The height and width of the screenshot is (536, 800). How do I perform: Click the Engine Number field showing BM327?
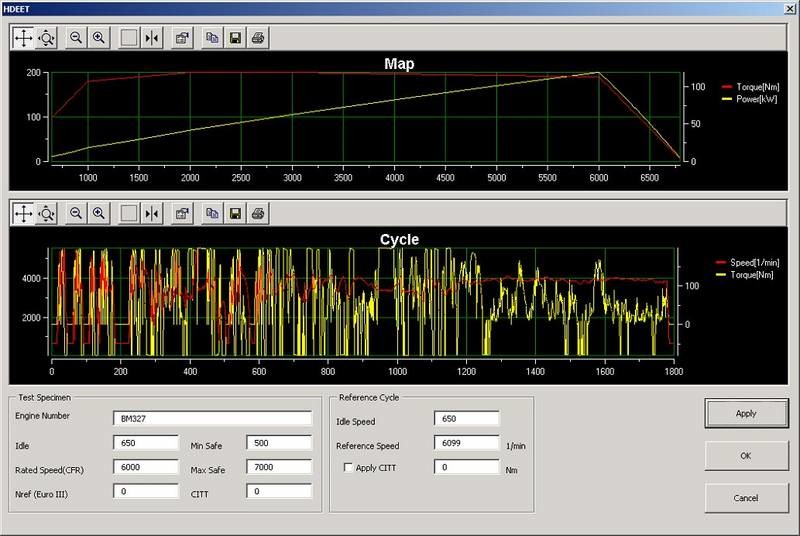212,419
